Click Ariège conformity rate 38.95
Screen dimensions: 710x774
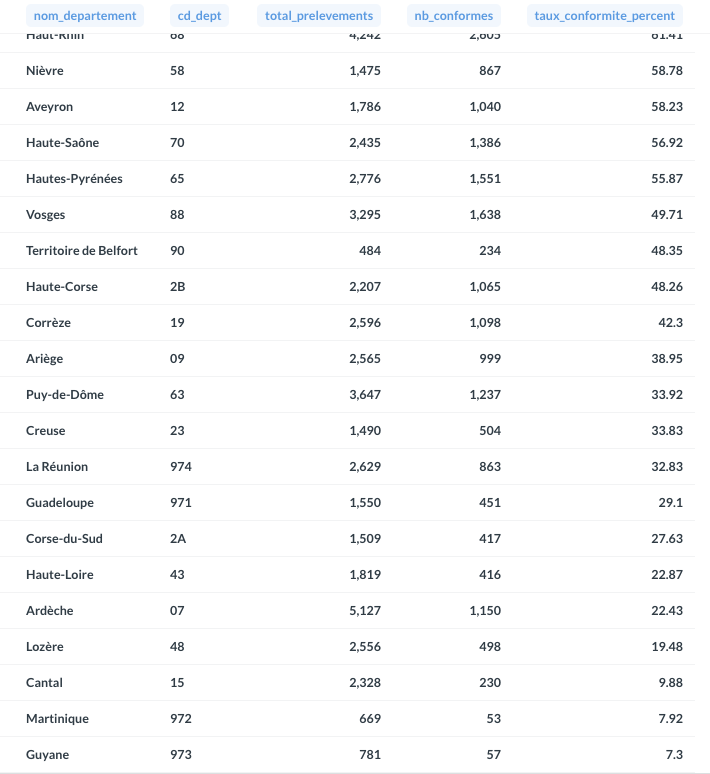(666, 359)
